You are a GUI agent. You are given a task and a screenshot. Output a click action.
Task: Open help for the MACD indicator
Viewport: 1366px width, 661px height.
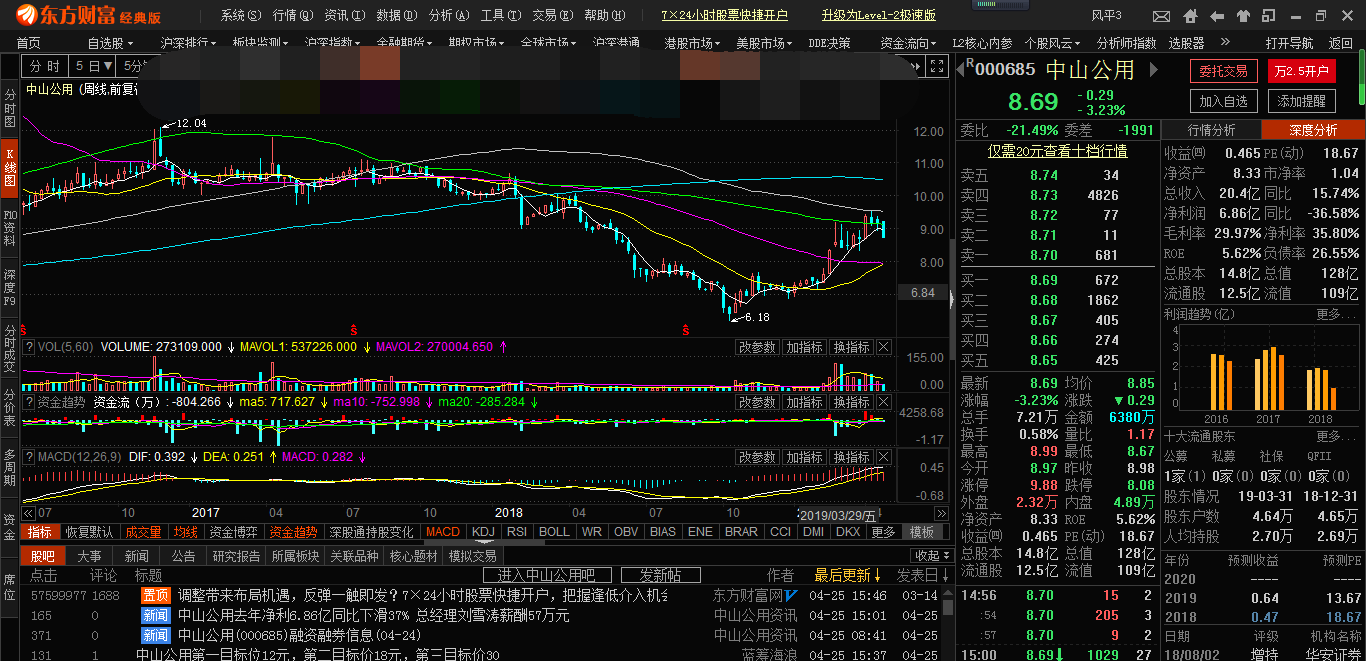[x=29, y=457]
